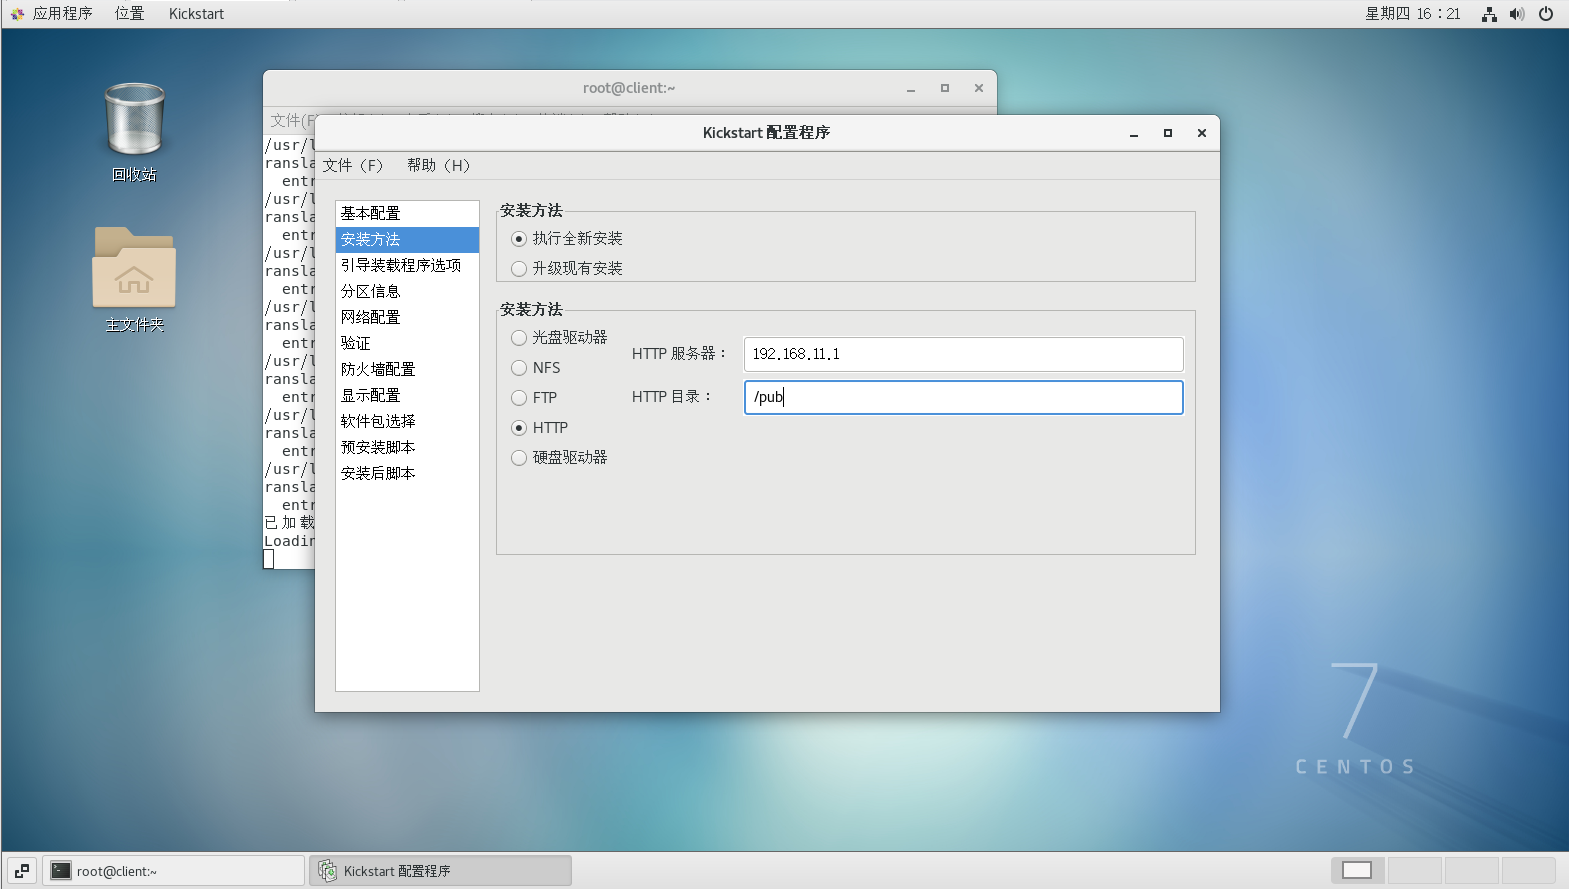Close the Kickstart 配置程序 window
This screenshot has height=889, width=1569.
[1202, 133]
